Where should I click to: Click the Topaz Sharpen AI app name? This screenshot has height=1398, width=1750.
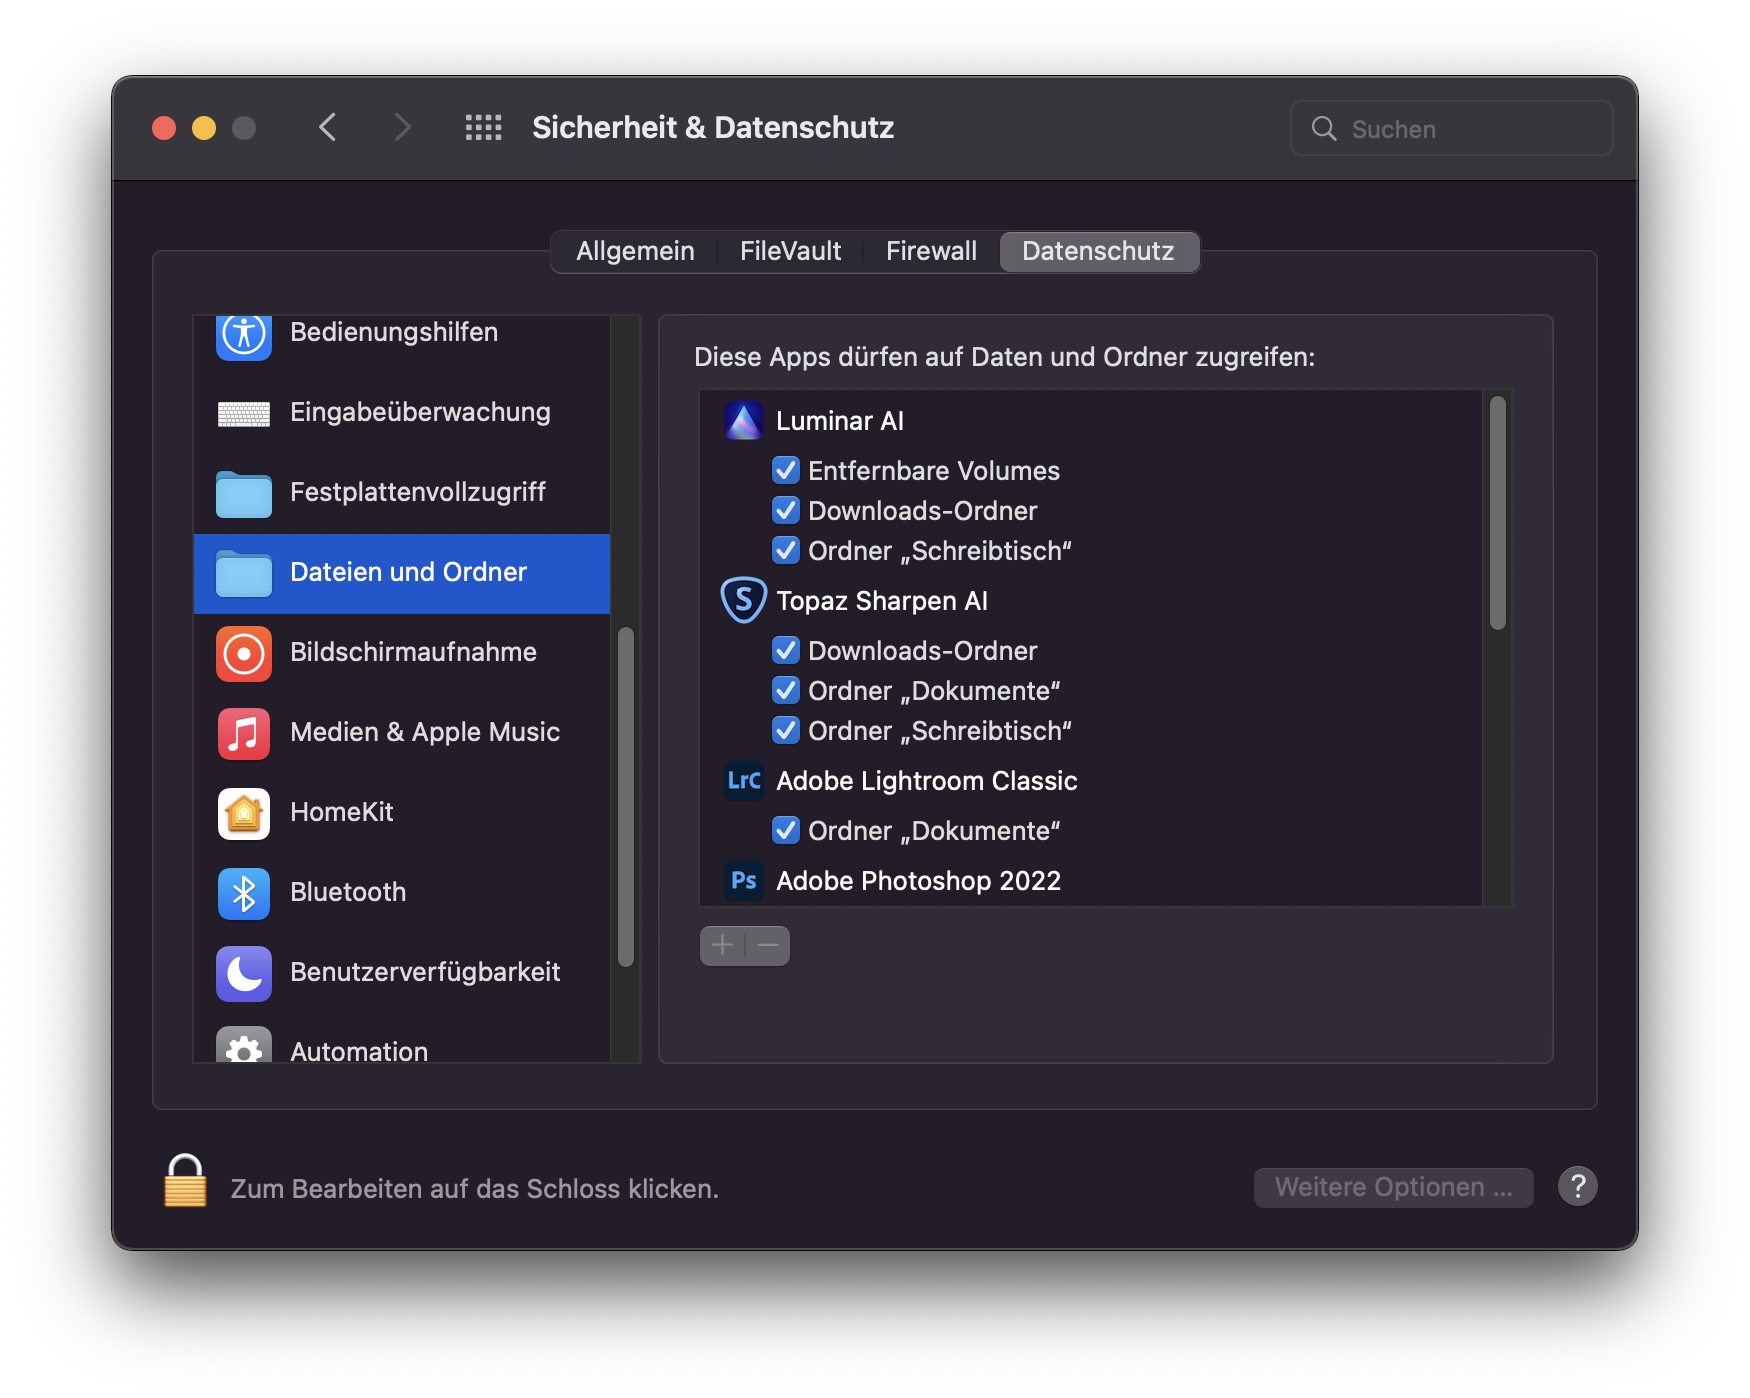(x=882, y=601)
